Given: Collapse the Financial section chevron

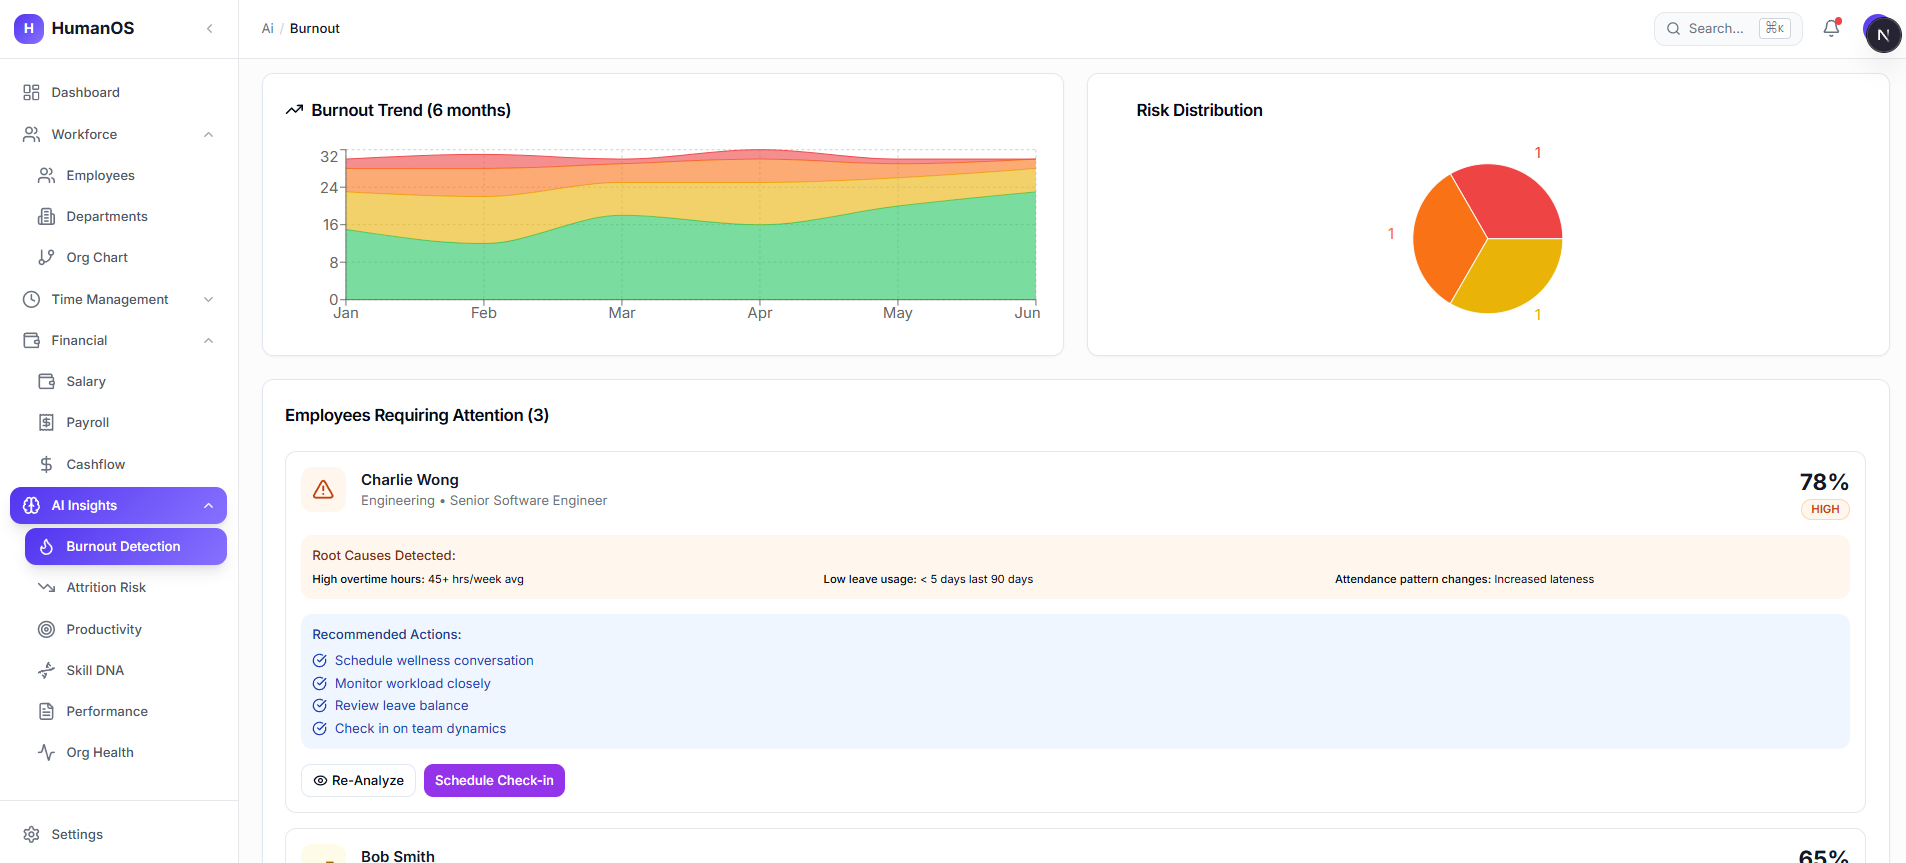Looking at the screenshot, I should [x=208, y=340].
